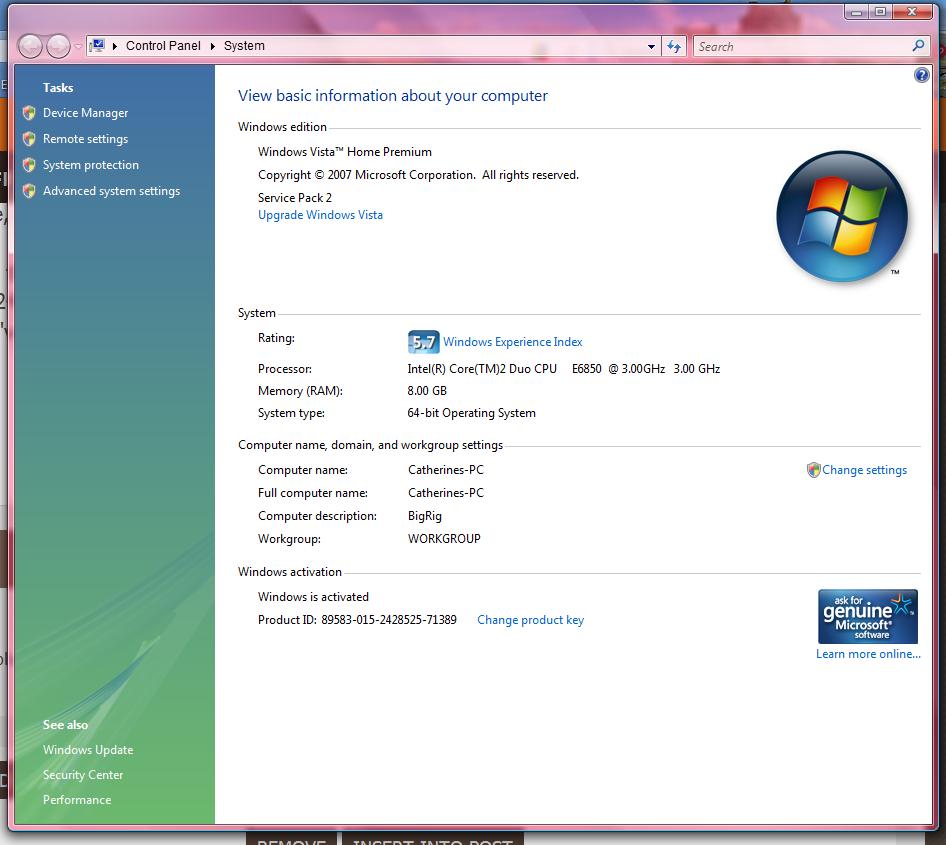Open Windows Update under See also

click(88, 750)
